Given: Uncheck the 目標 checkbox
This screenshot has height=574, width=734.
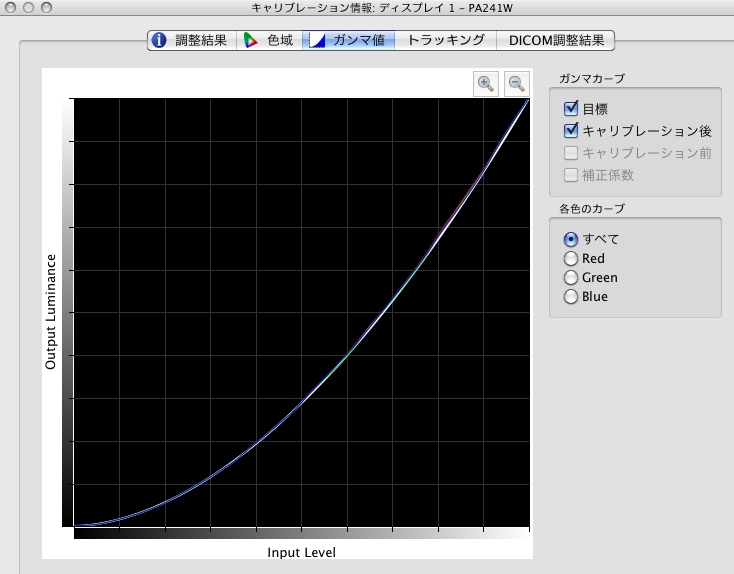Looking at the screenshot, I should [571, 109].
